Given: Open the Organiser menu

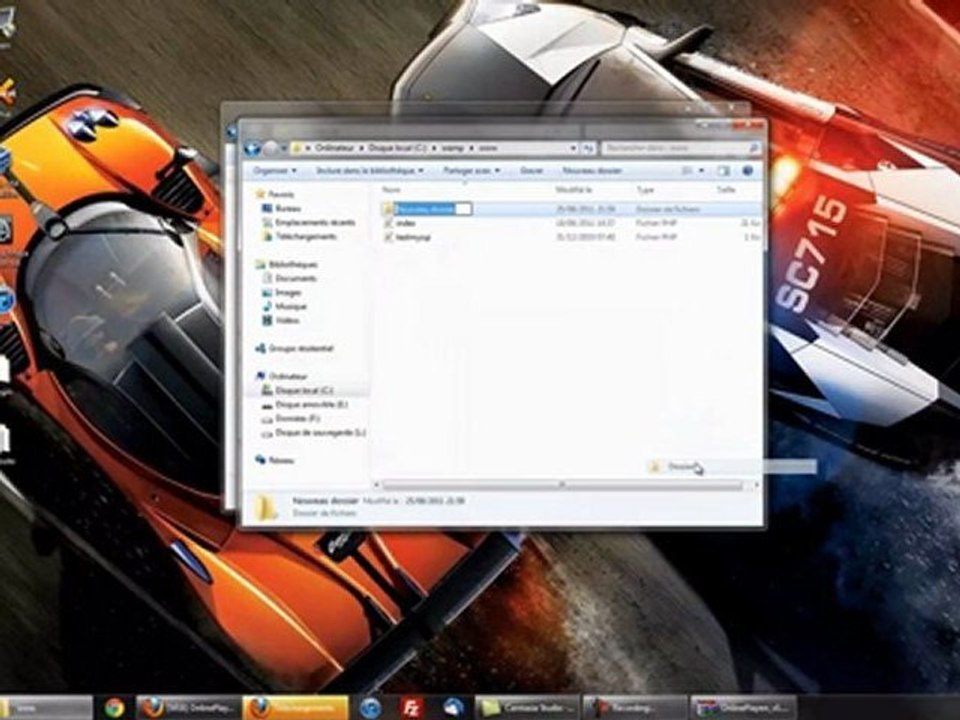Looking at the screenshot, I should point(275,171).
